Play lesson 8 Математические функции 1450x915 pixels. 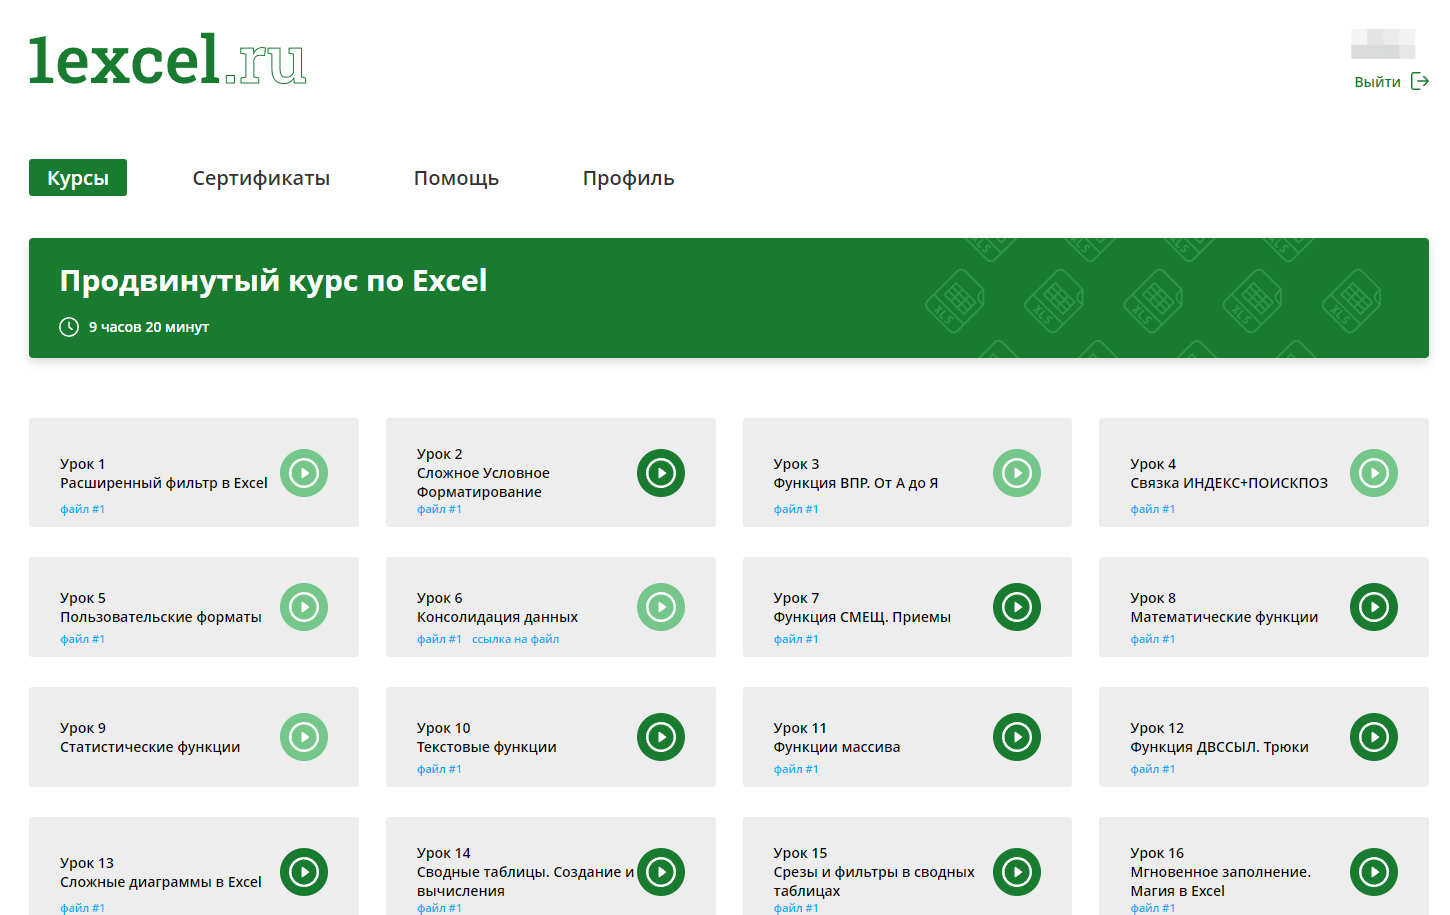pos(1374,607)
